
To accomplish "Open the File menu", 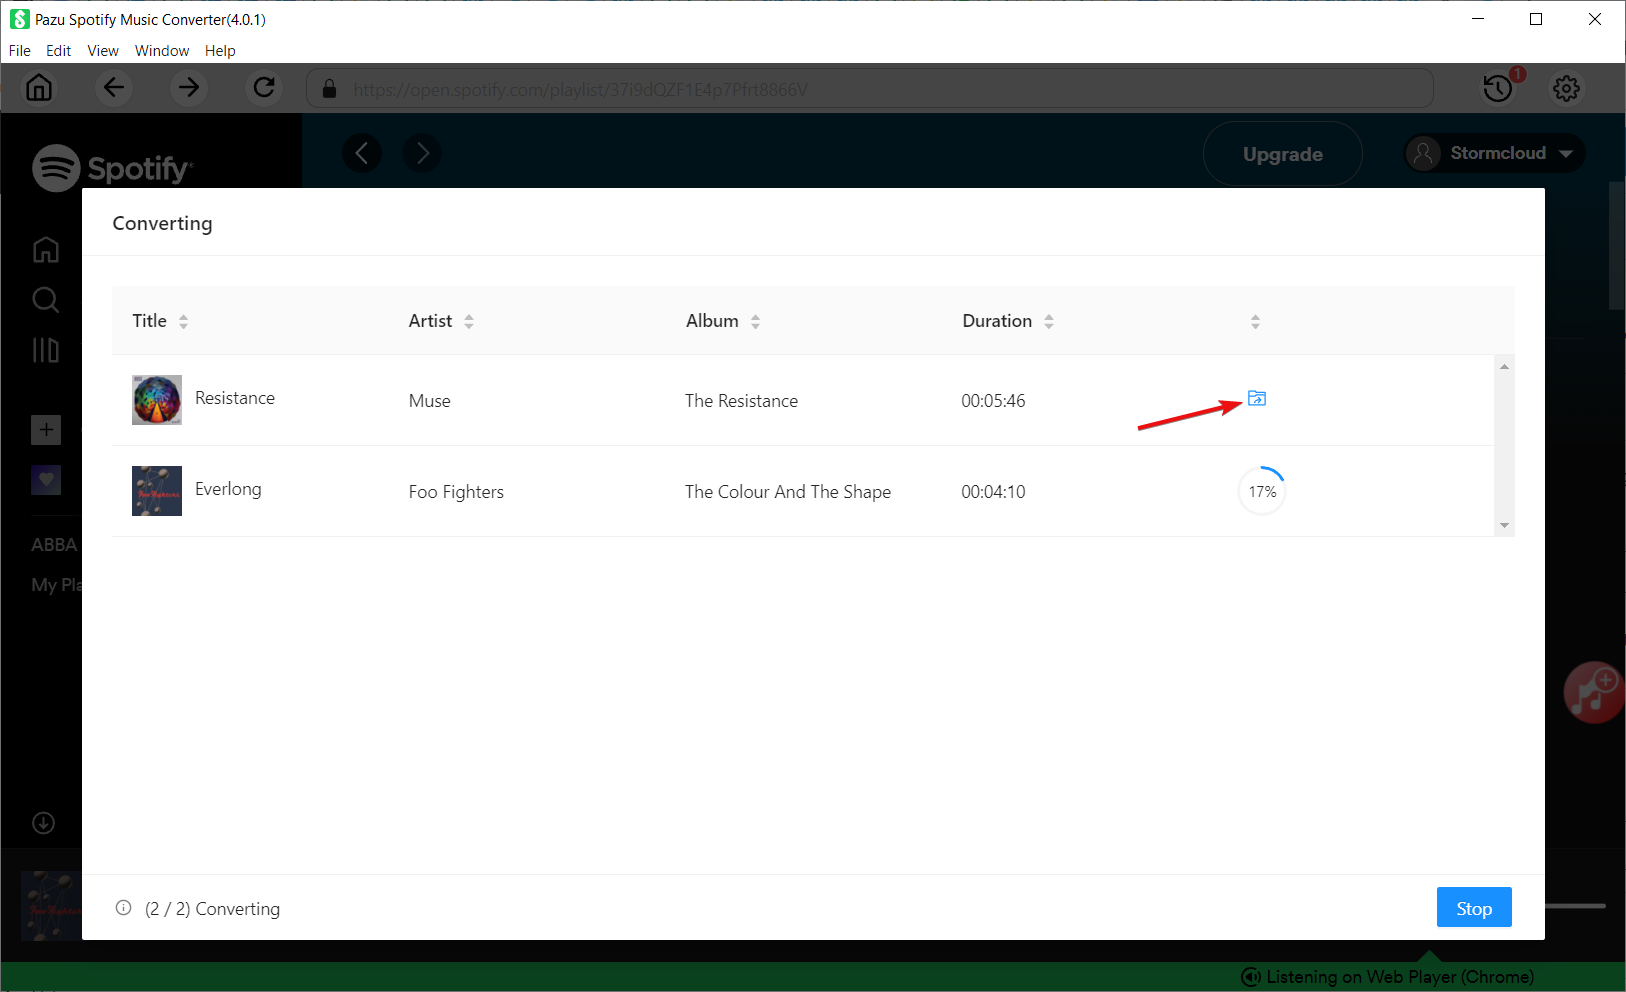I will [20, 51].
